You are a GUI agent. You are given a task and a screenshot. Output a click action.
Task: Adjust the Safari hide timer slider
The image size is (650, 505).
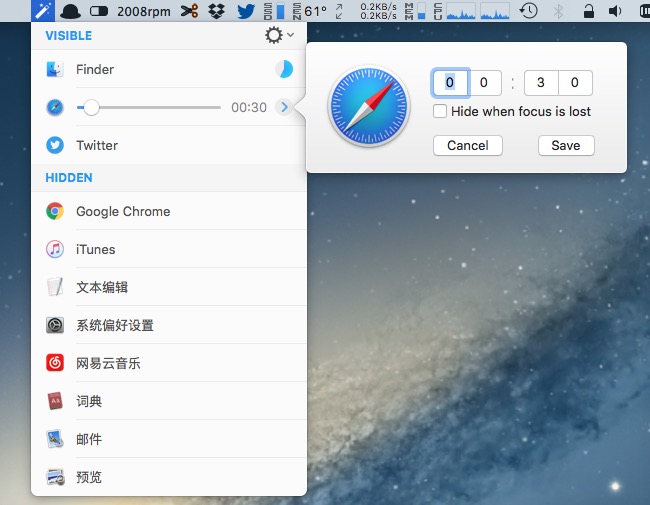tap(149, 107)
